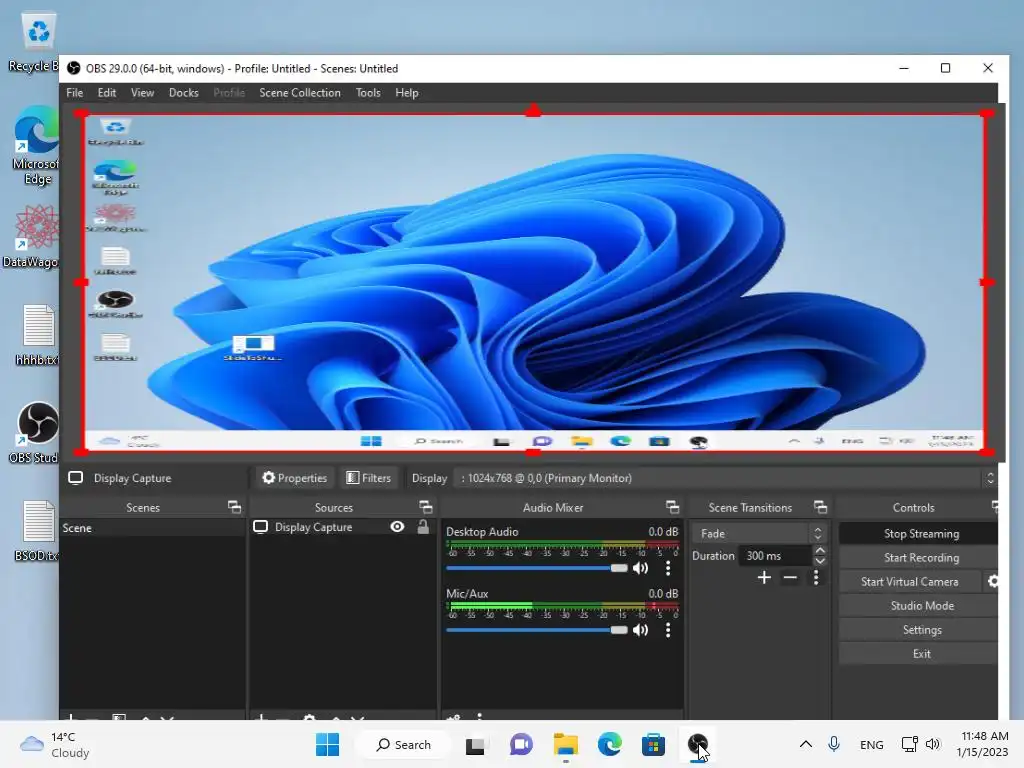
Task: Open Search on the taskbar
Action: 404,744
